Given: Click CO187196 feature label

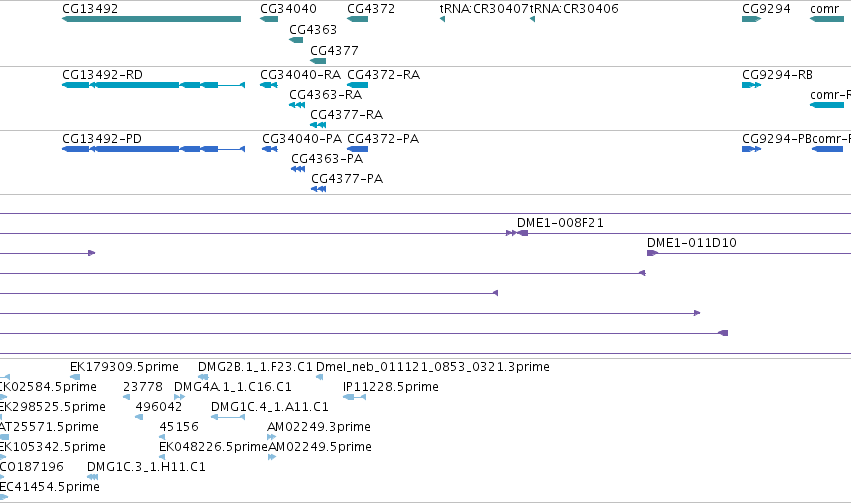Looking at the screenshot, I should tap(31, 467).
